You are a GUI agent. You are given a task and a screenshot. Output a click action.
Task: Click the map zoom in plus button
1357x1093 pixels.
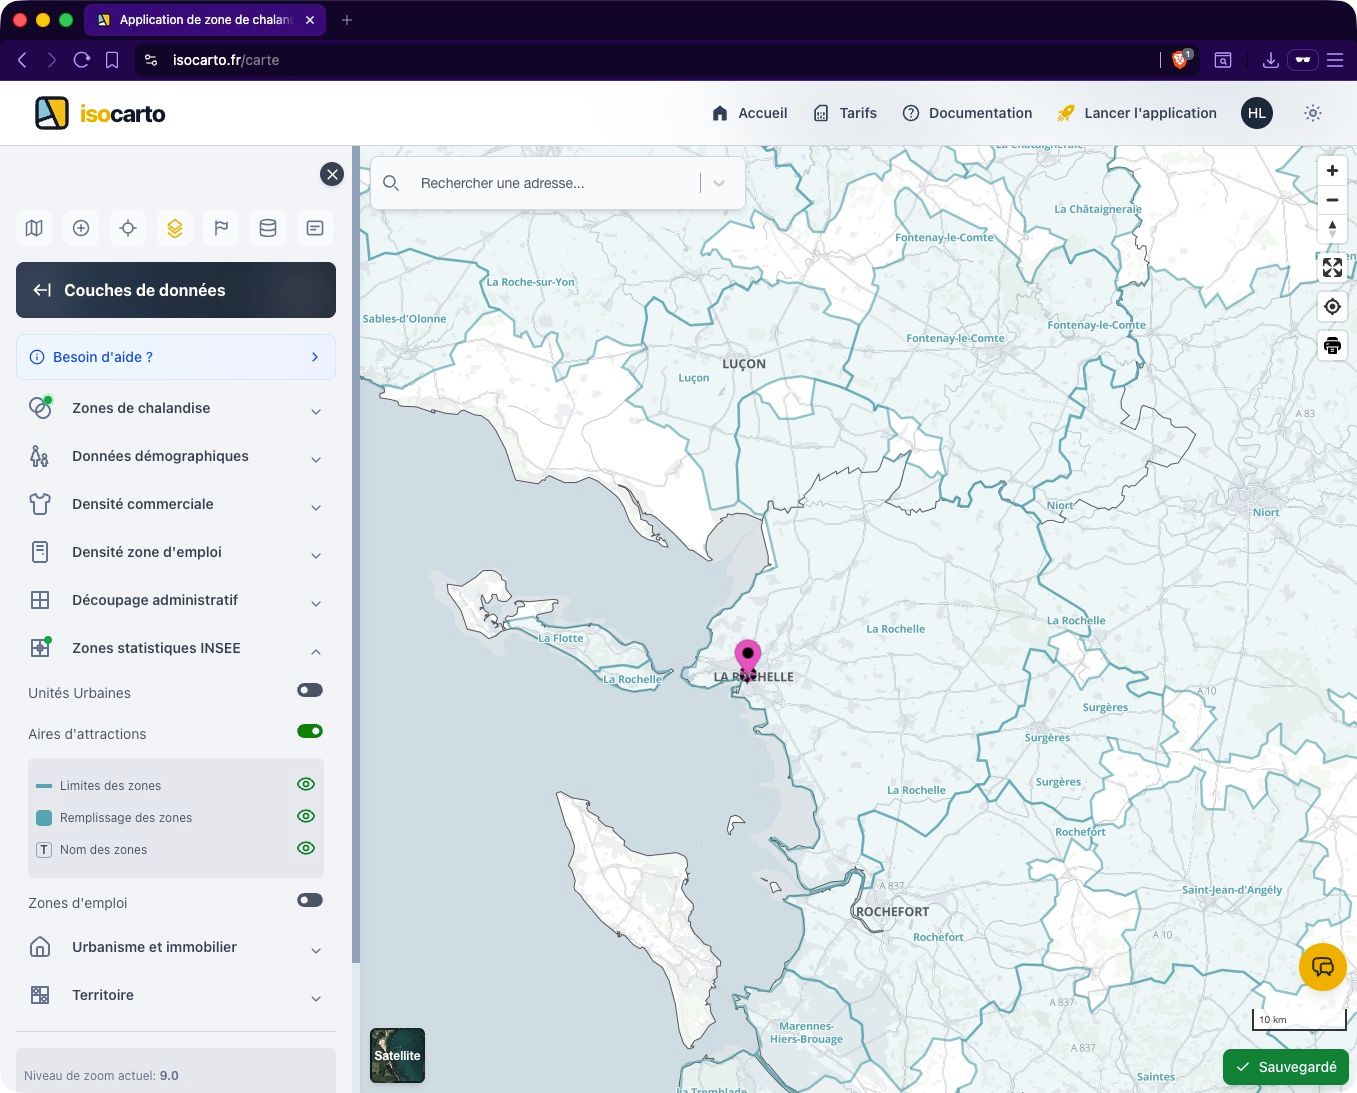click(x=1332, y=171)
